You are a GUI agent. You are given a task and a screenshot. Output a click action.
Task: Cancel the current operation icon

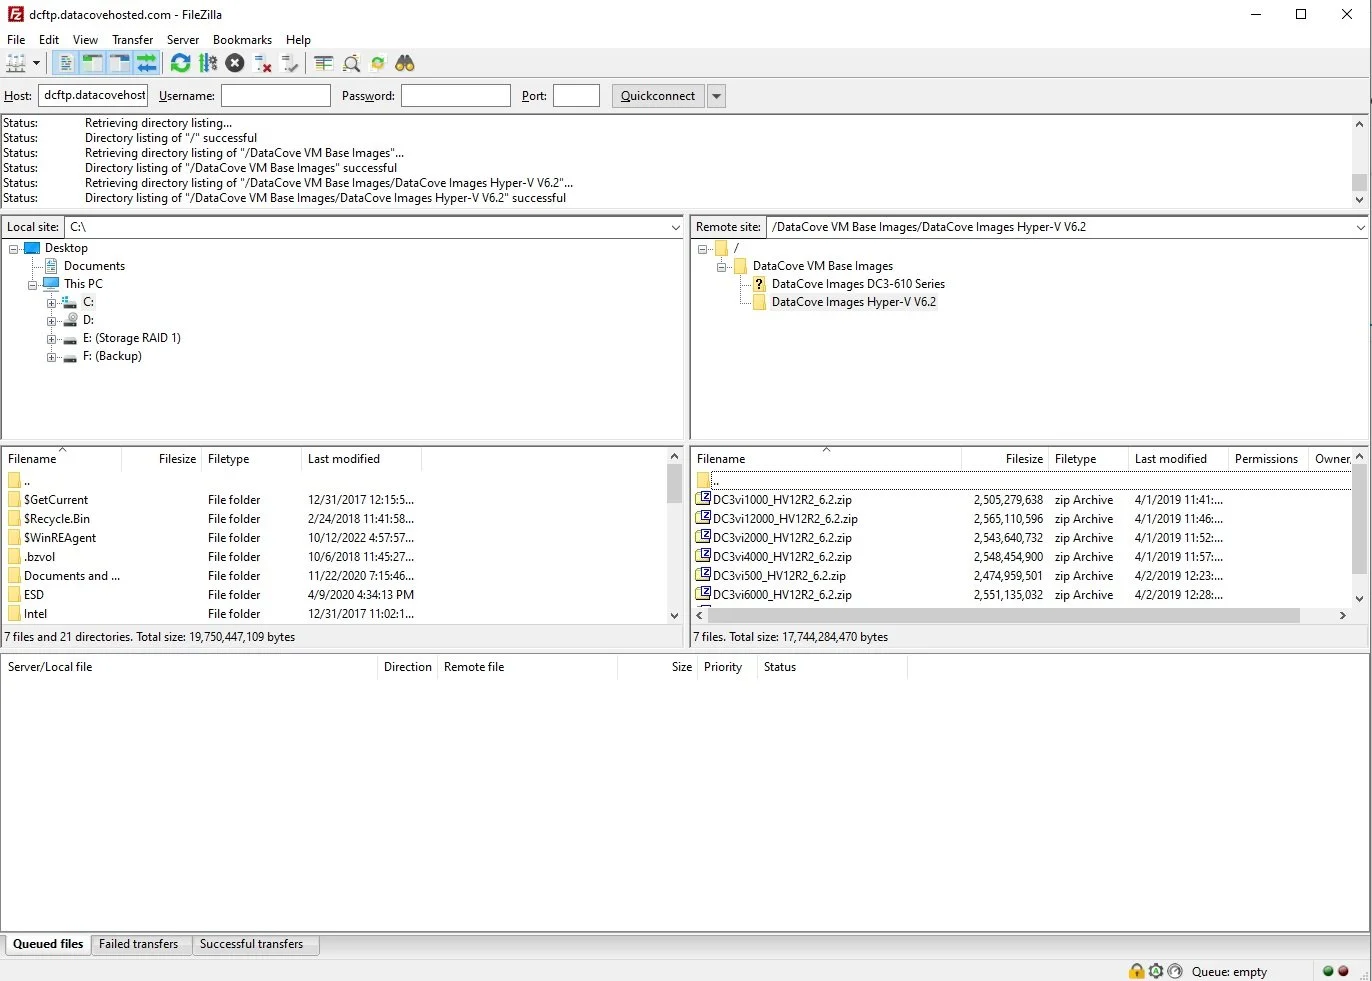tap(234, 63)
